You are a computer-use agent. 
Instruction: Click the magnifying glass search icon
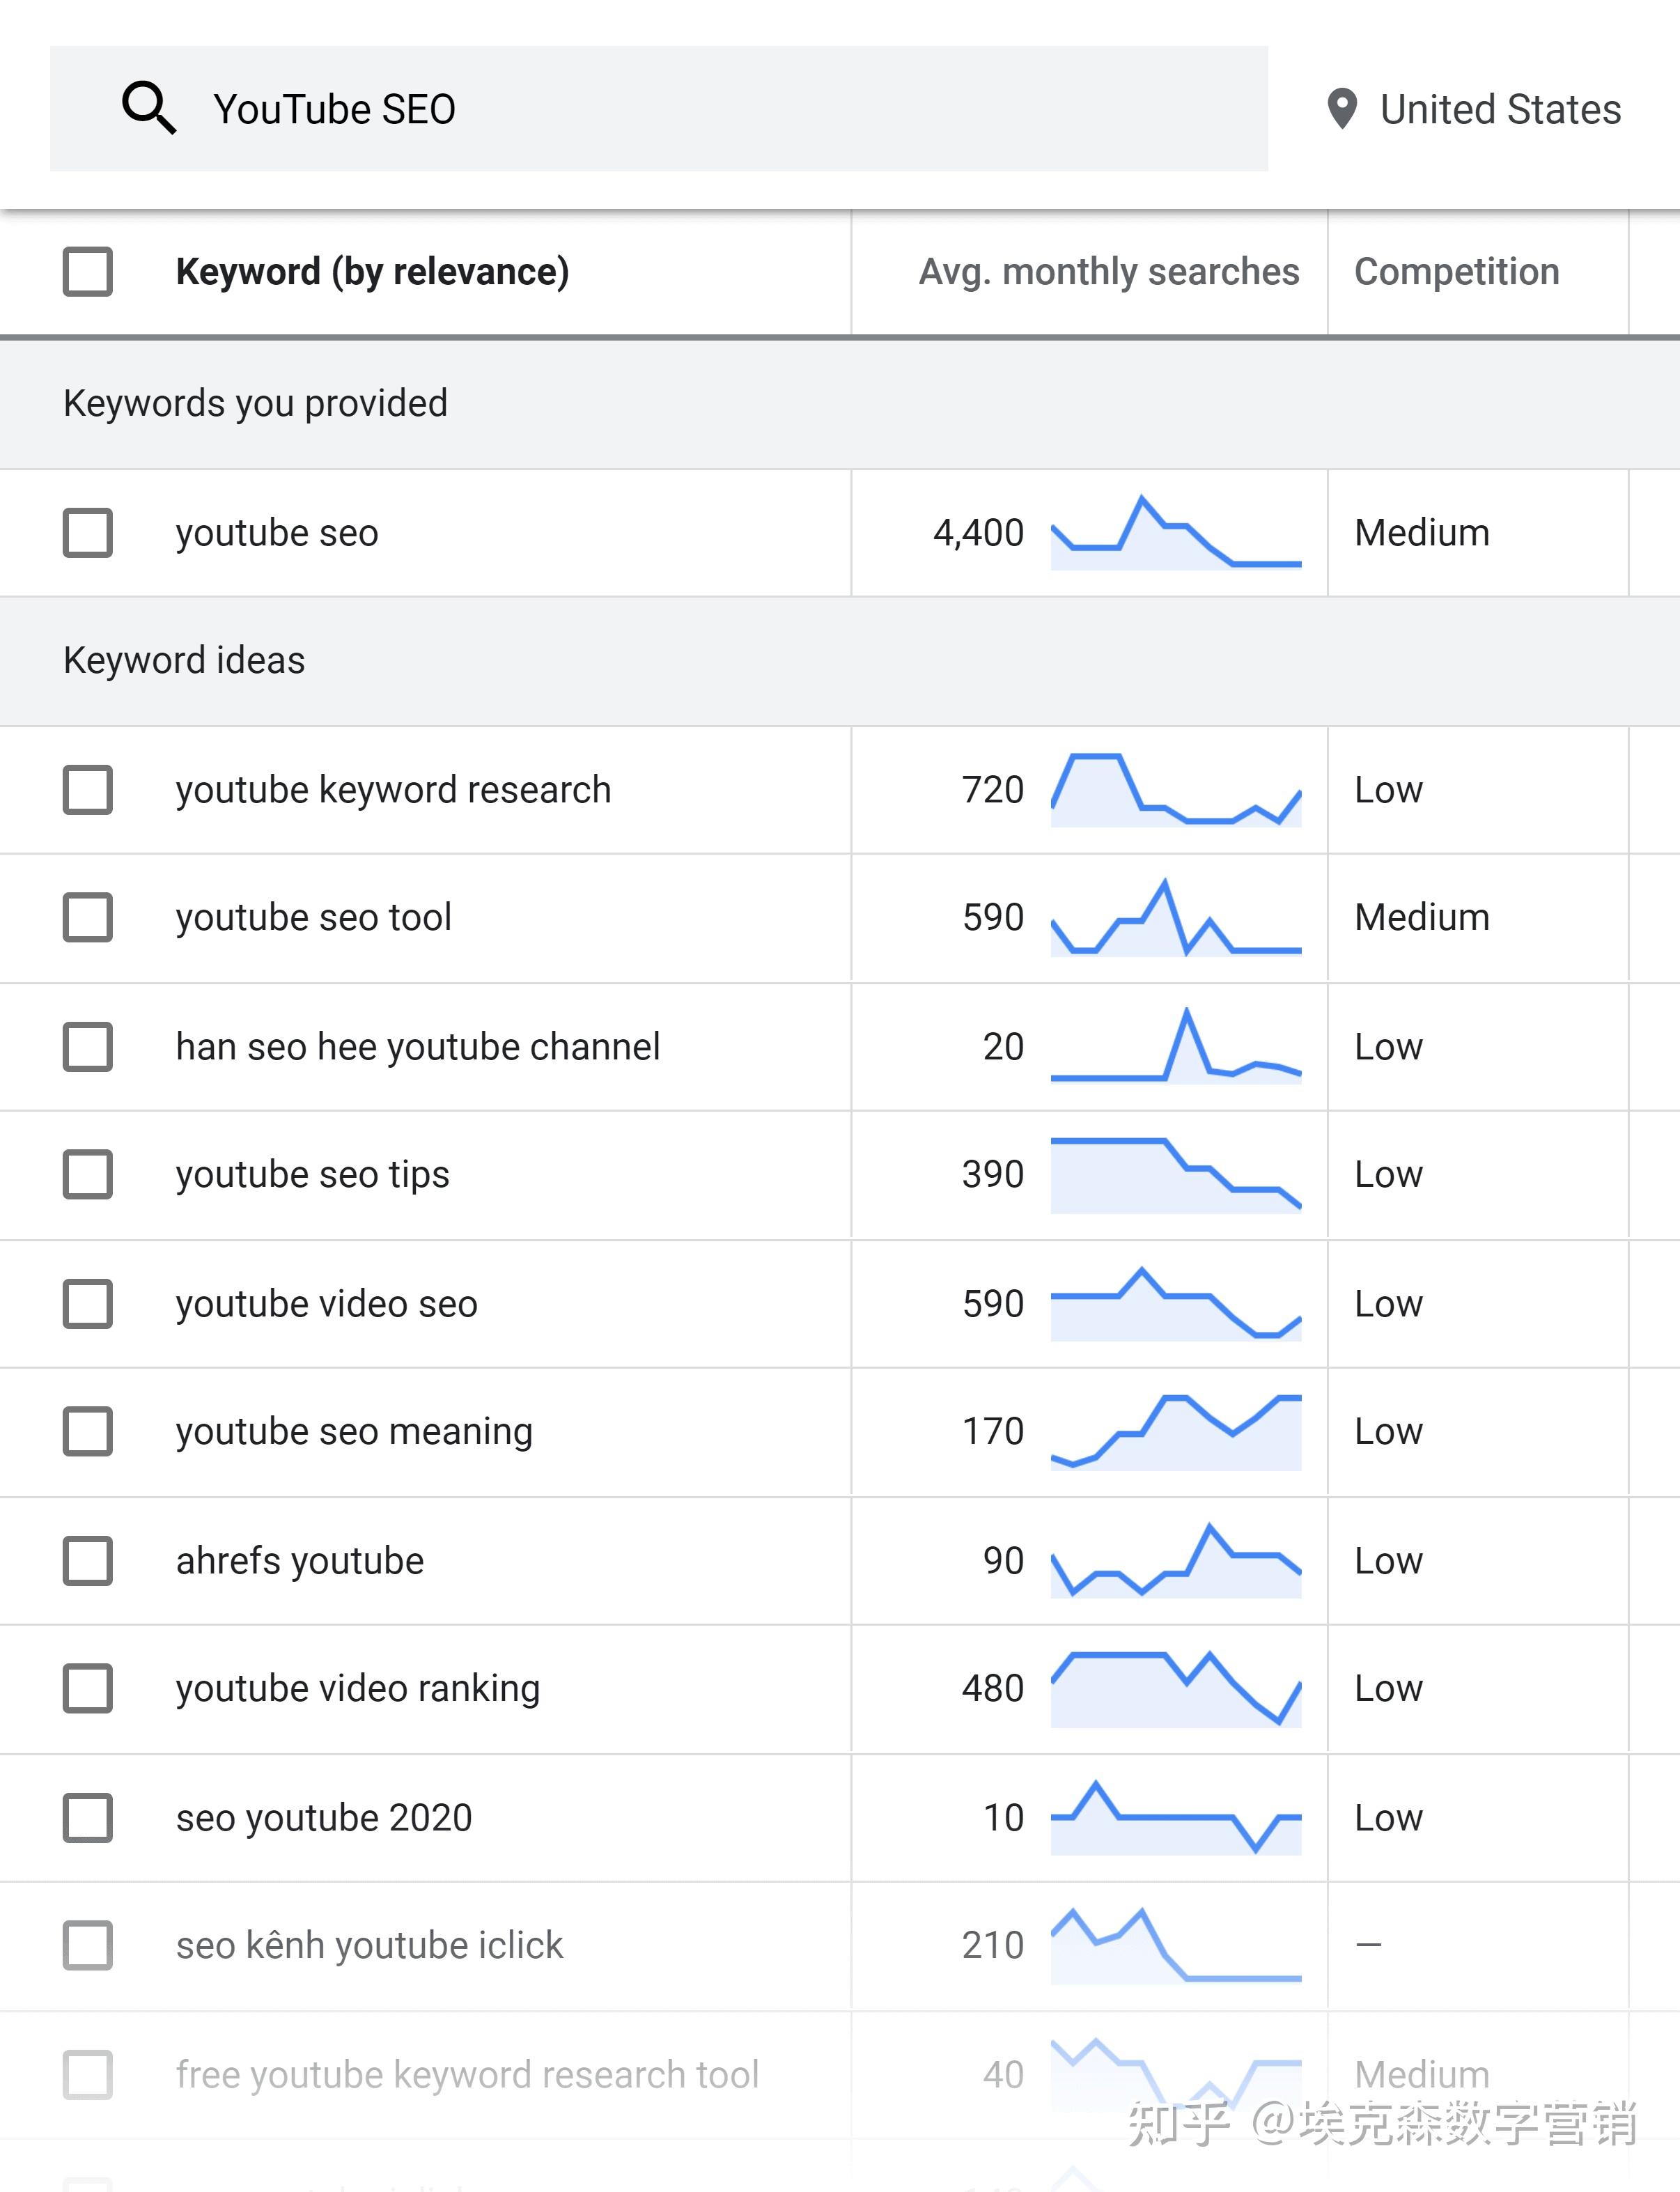149,108
